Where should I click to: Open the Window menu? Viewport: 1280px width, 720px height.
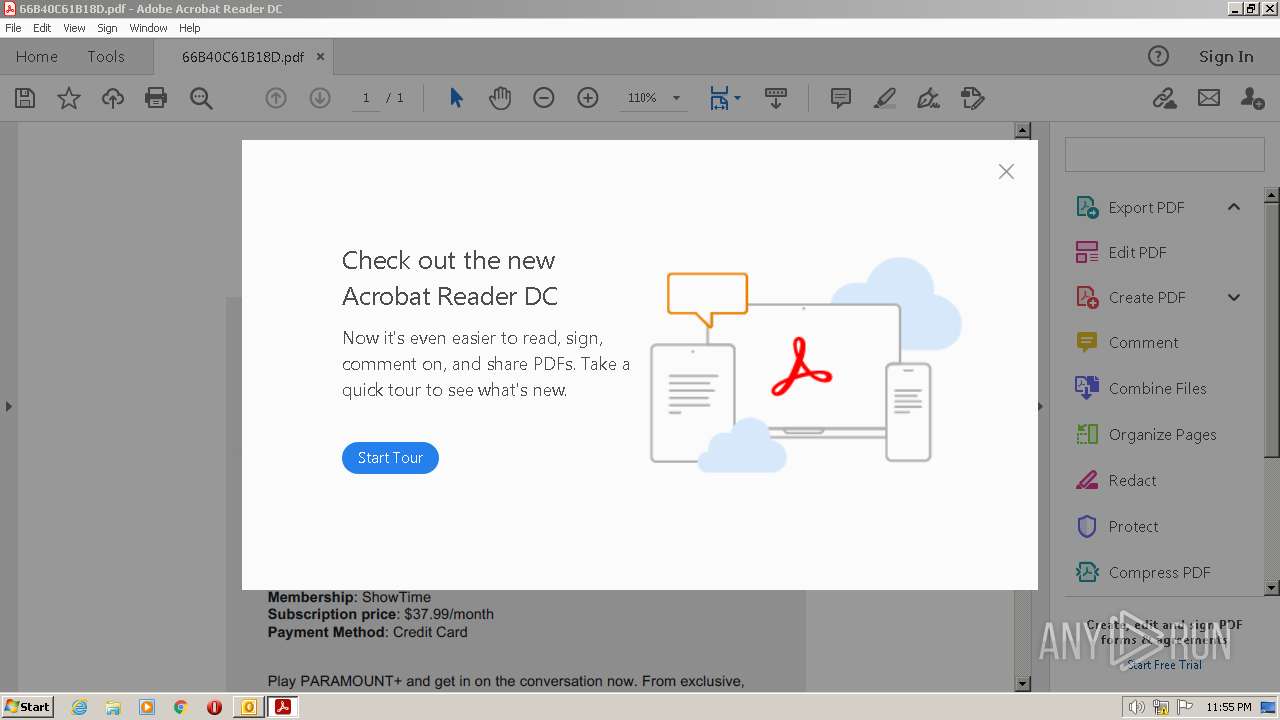point(148,28)
